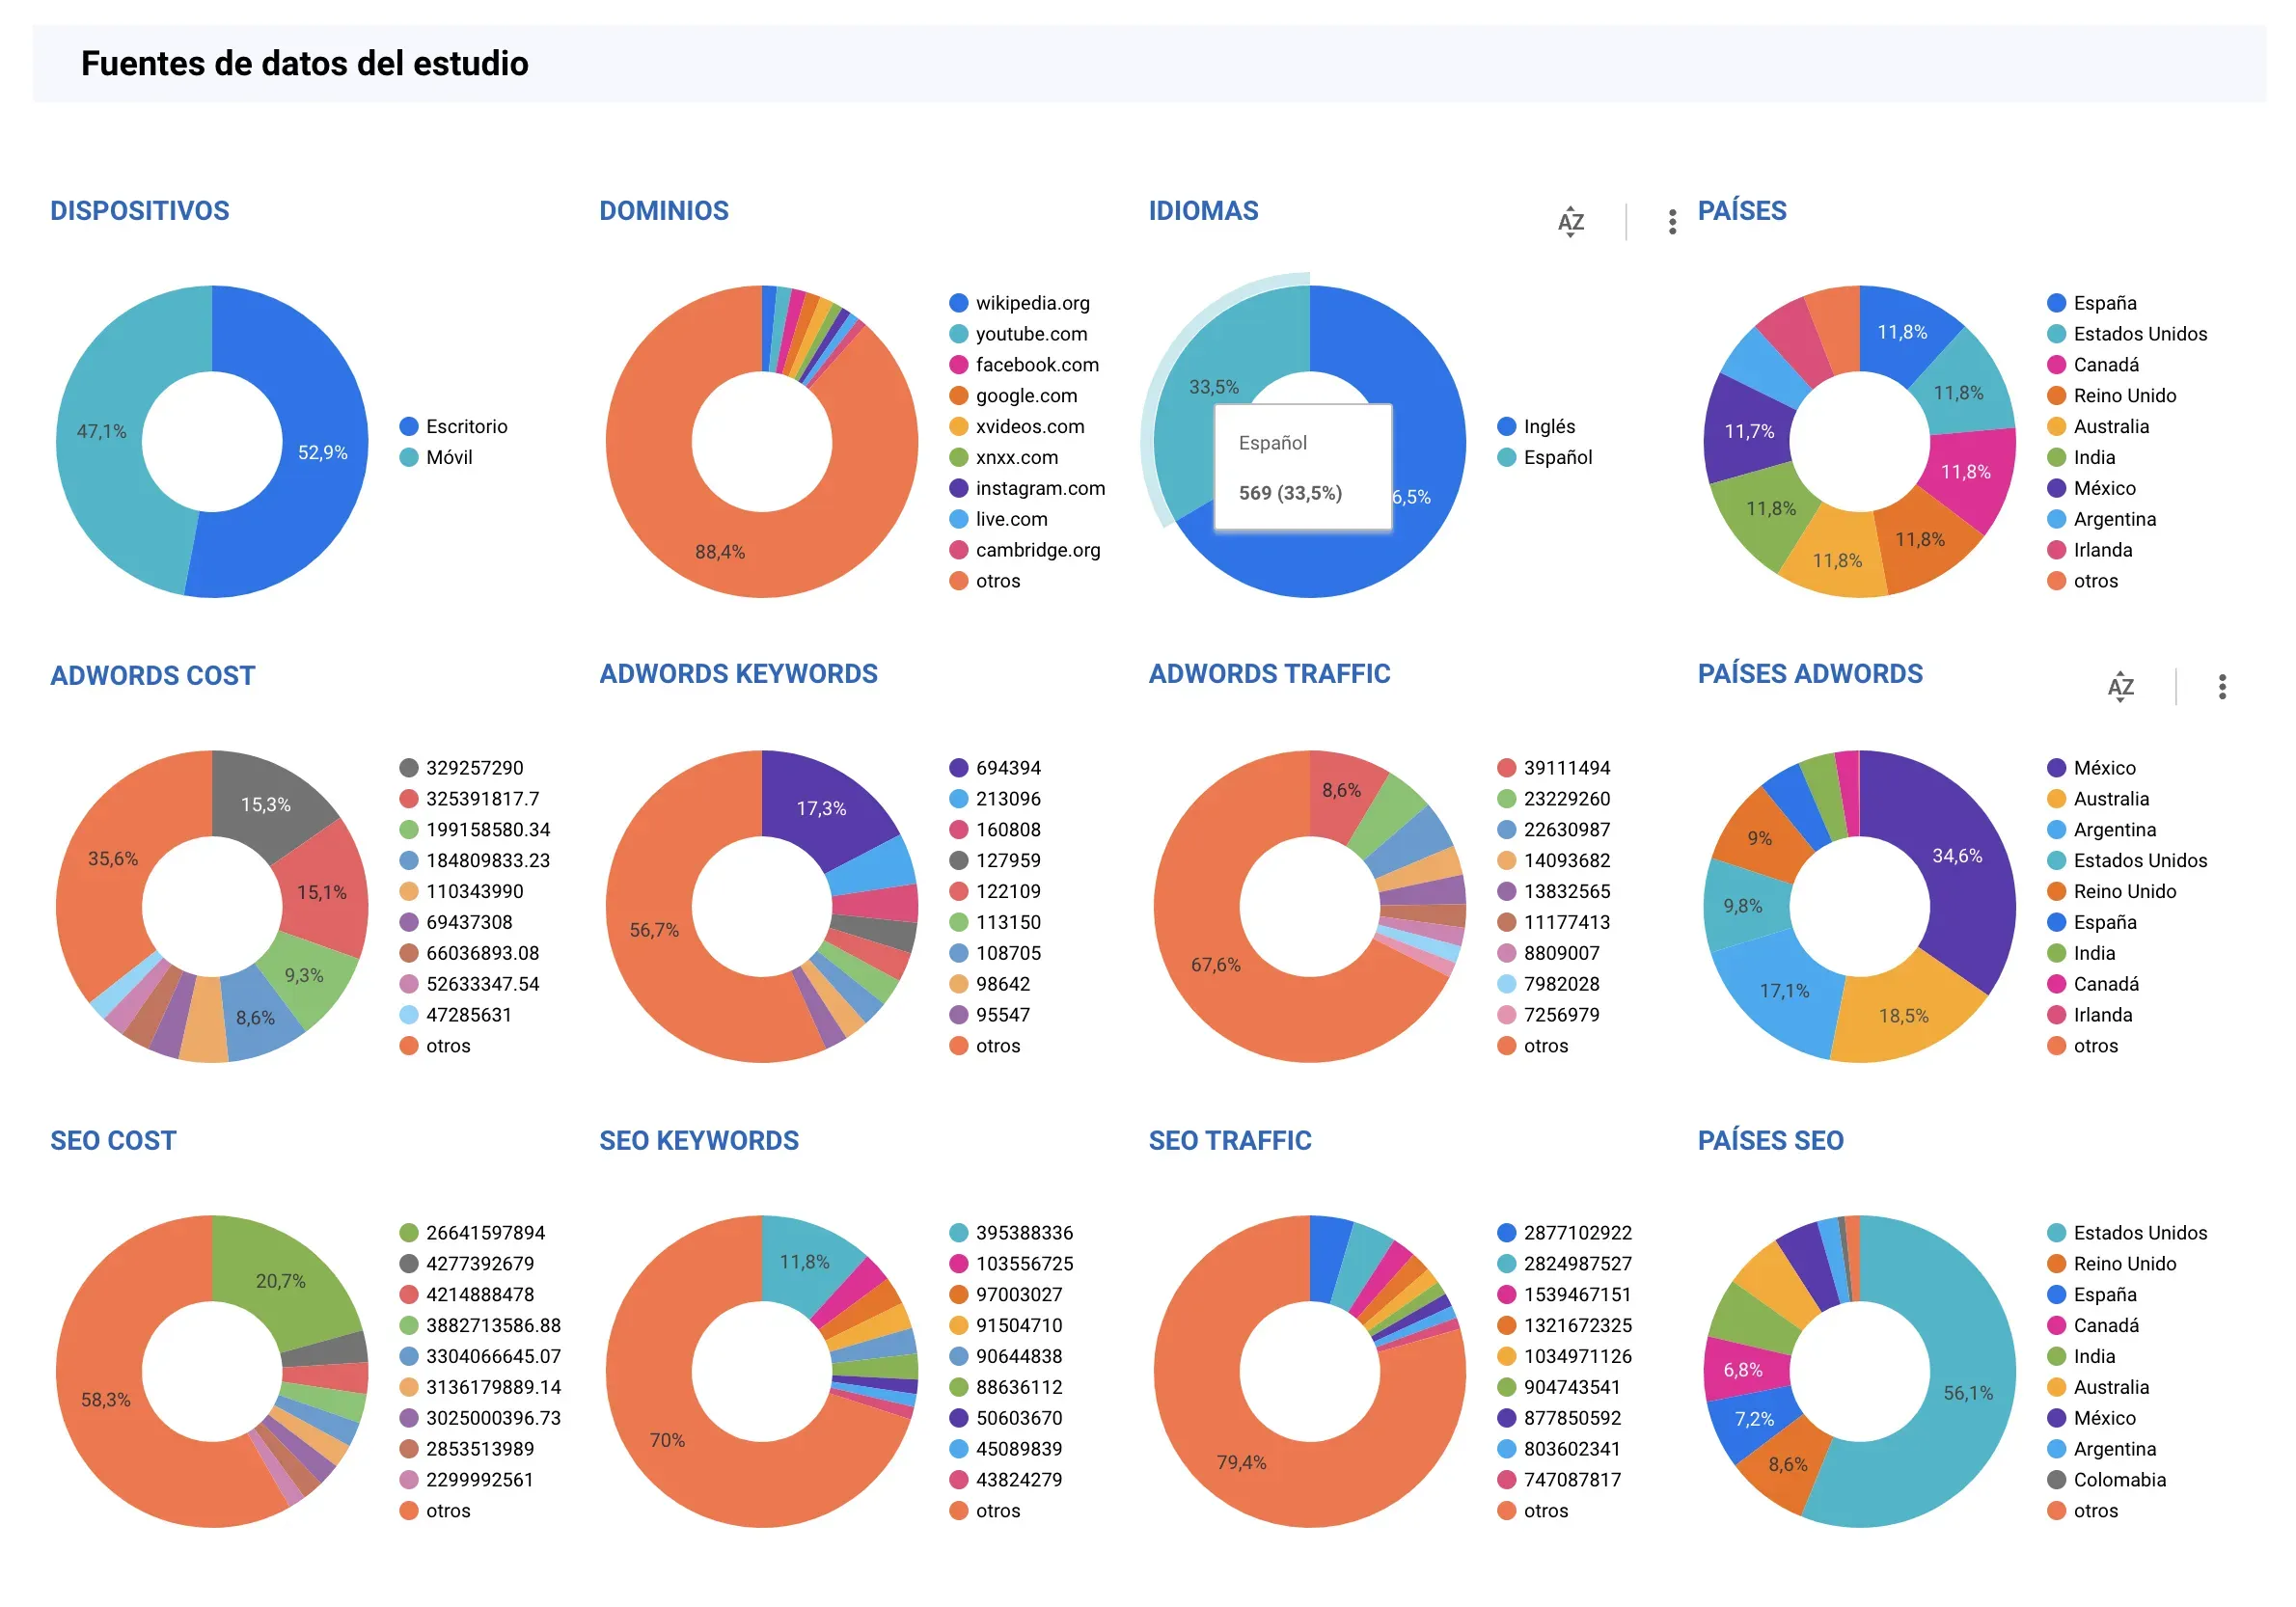Screen dimensions: 2296x1607
Task: Click the 67,6% otros slice in ADWORDS TRAFFIC
Action: click(1215, 965)
